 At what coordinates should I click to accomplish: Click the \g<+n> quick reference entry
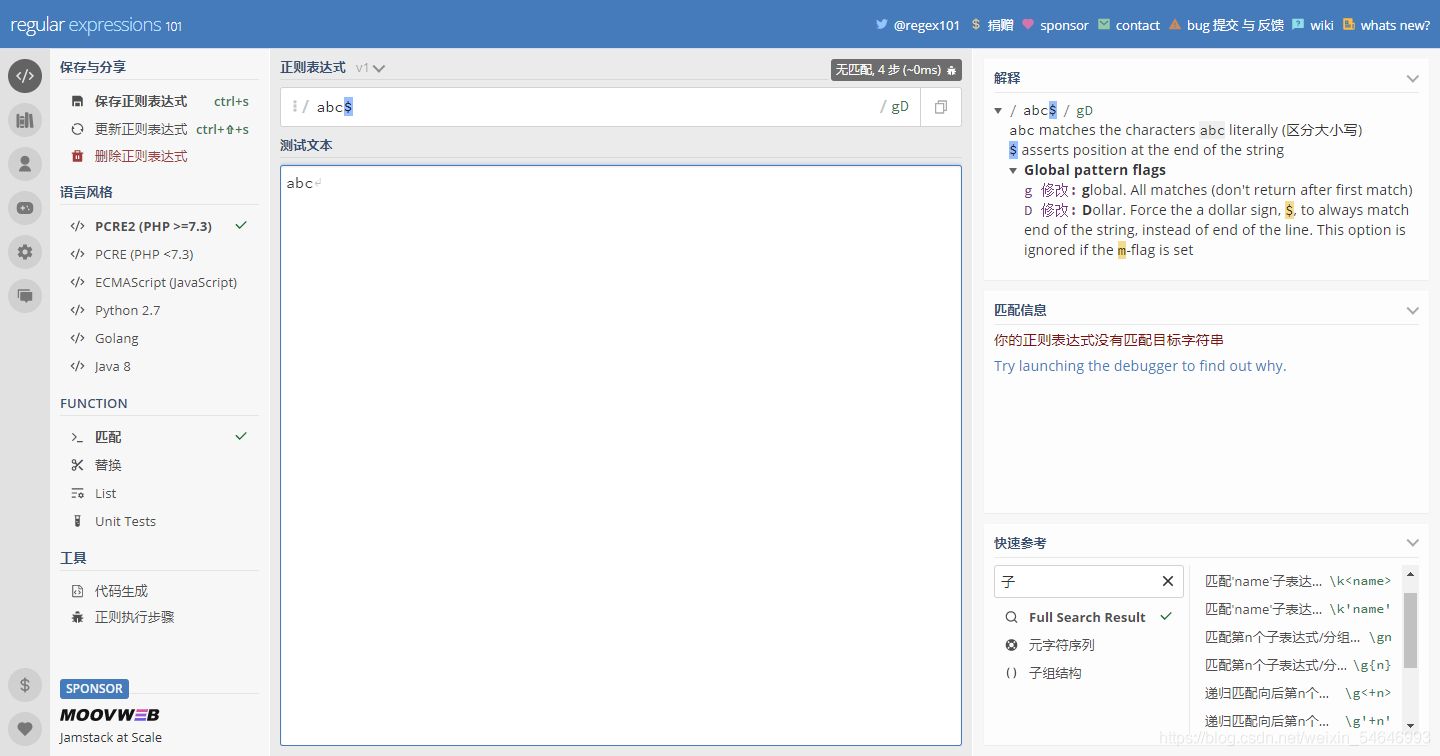[1297, 693]
